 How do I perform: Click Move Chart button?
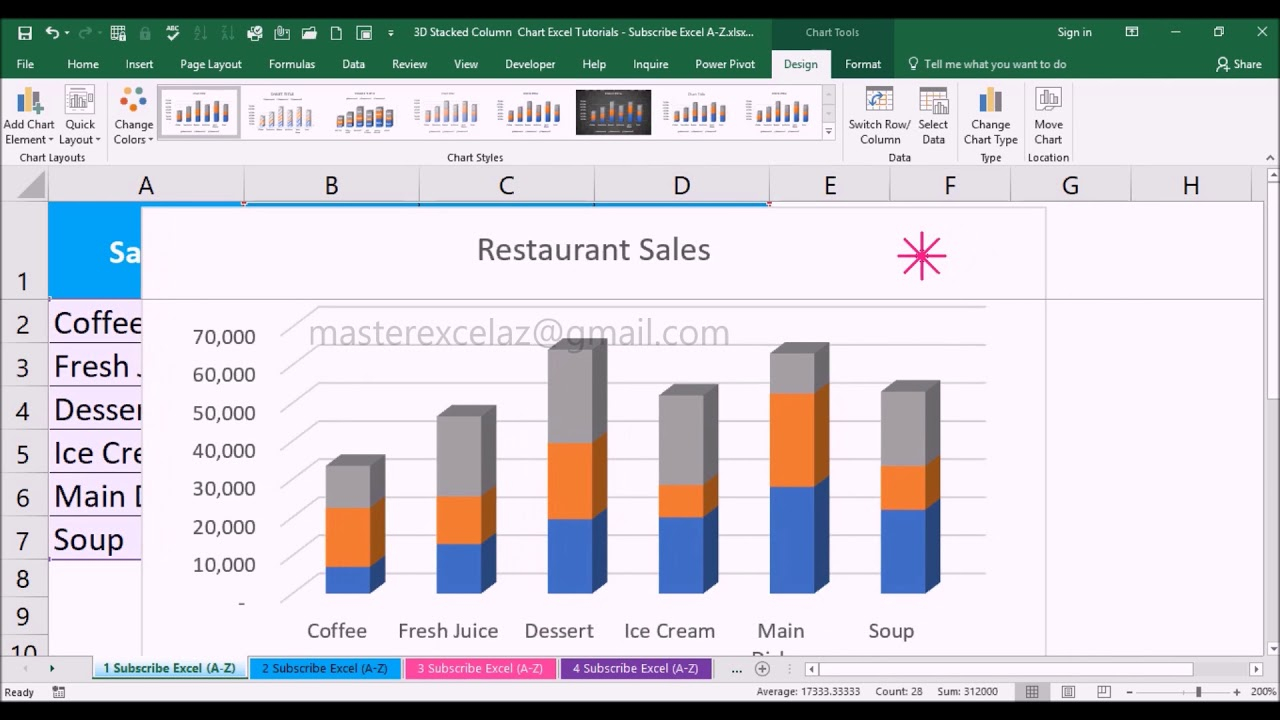(x=1048, y=117)
